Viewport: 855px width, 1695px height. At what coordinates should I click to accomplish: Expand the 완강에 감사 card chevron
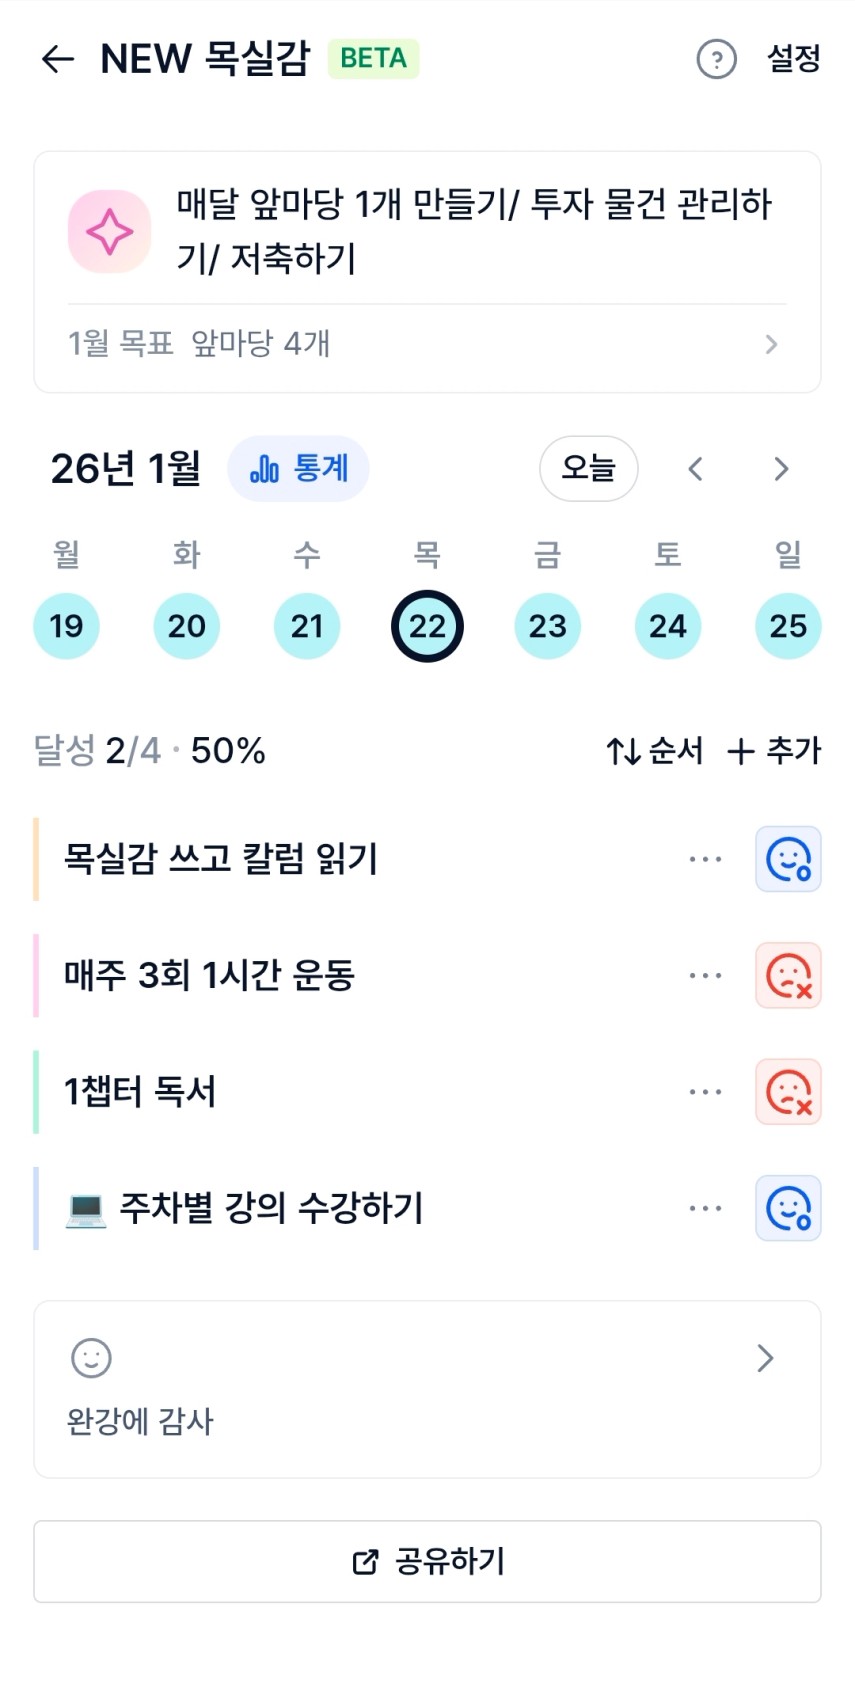[765, 1358]
